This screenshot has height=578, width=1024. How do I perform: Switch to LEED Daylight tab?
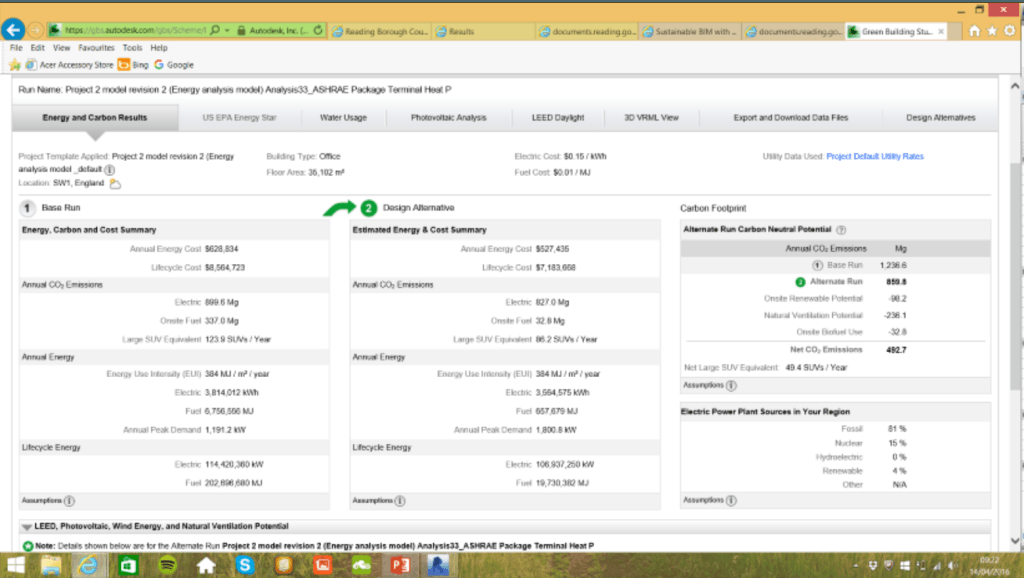(558, 118)
